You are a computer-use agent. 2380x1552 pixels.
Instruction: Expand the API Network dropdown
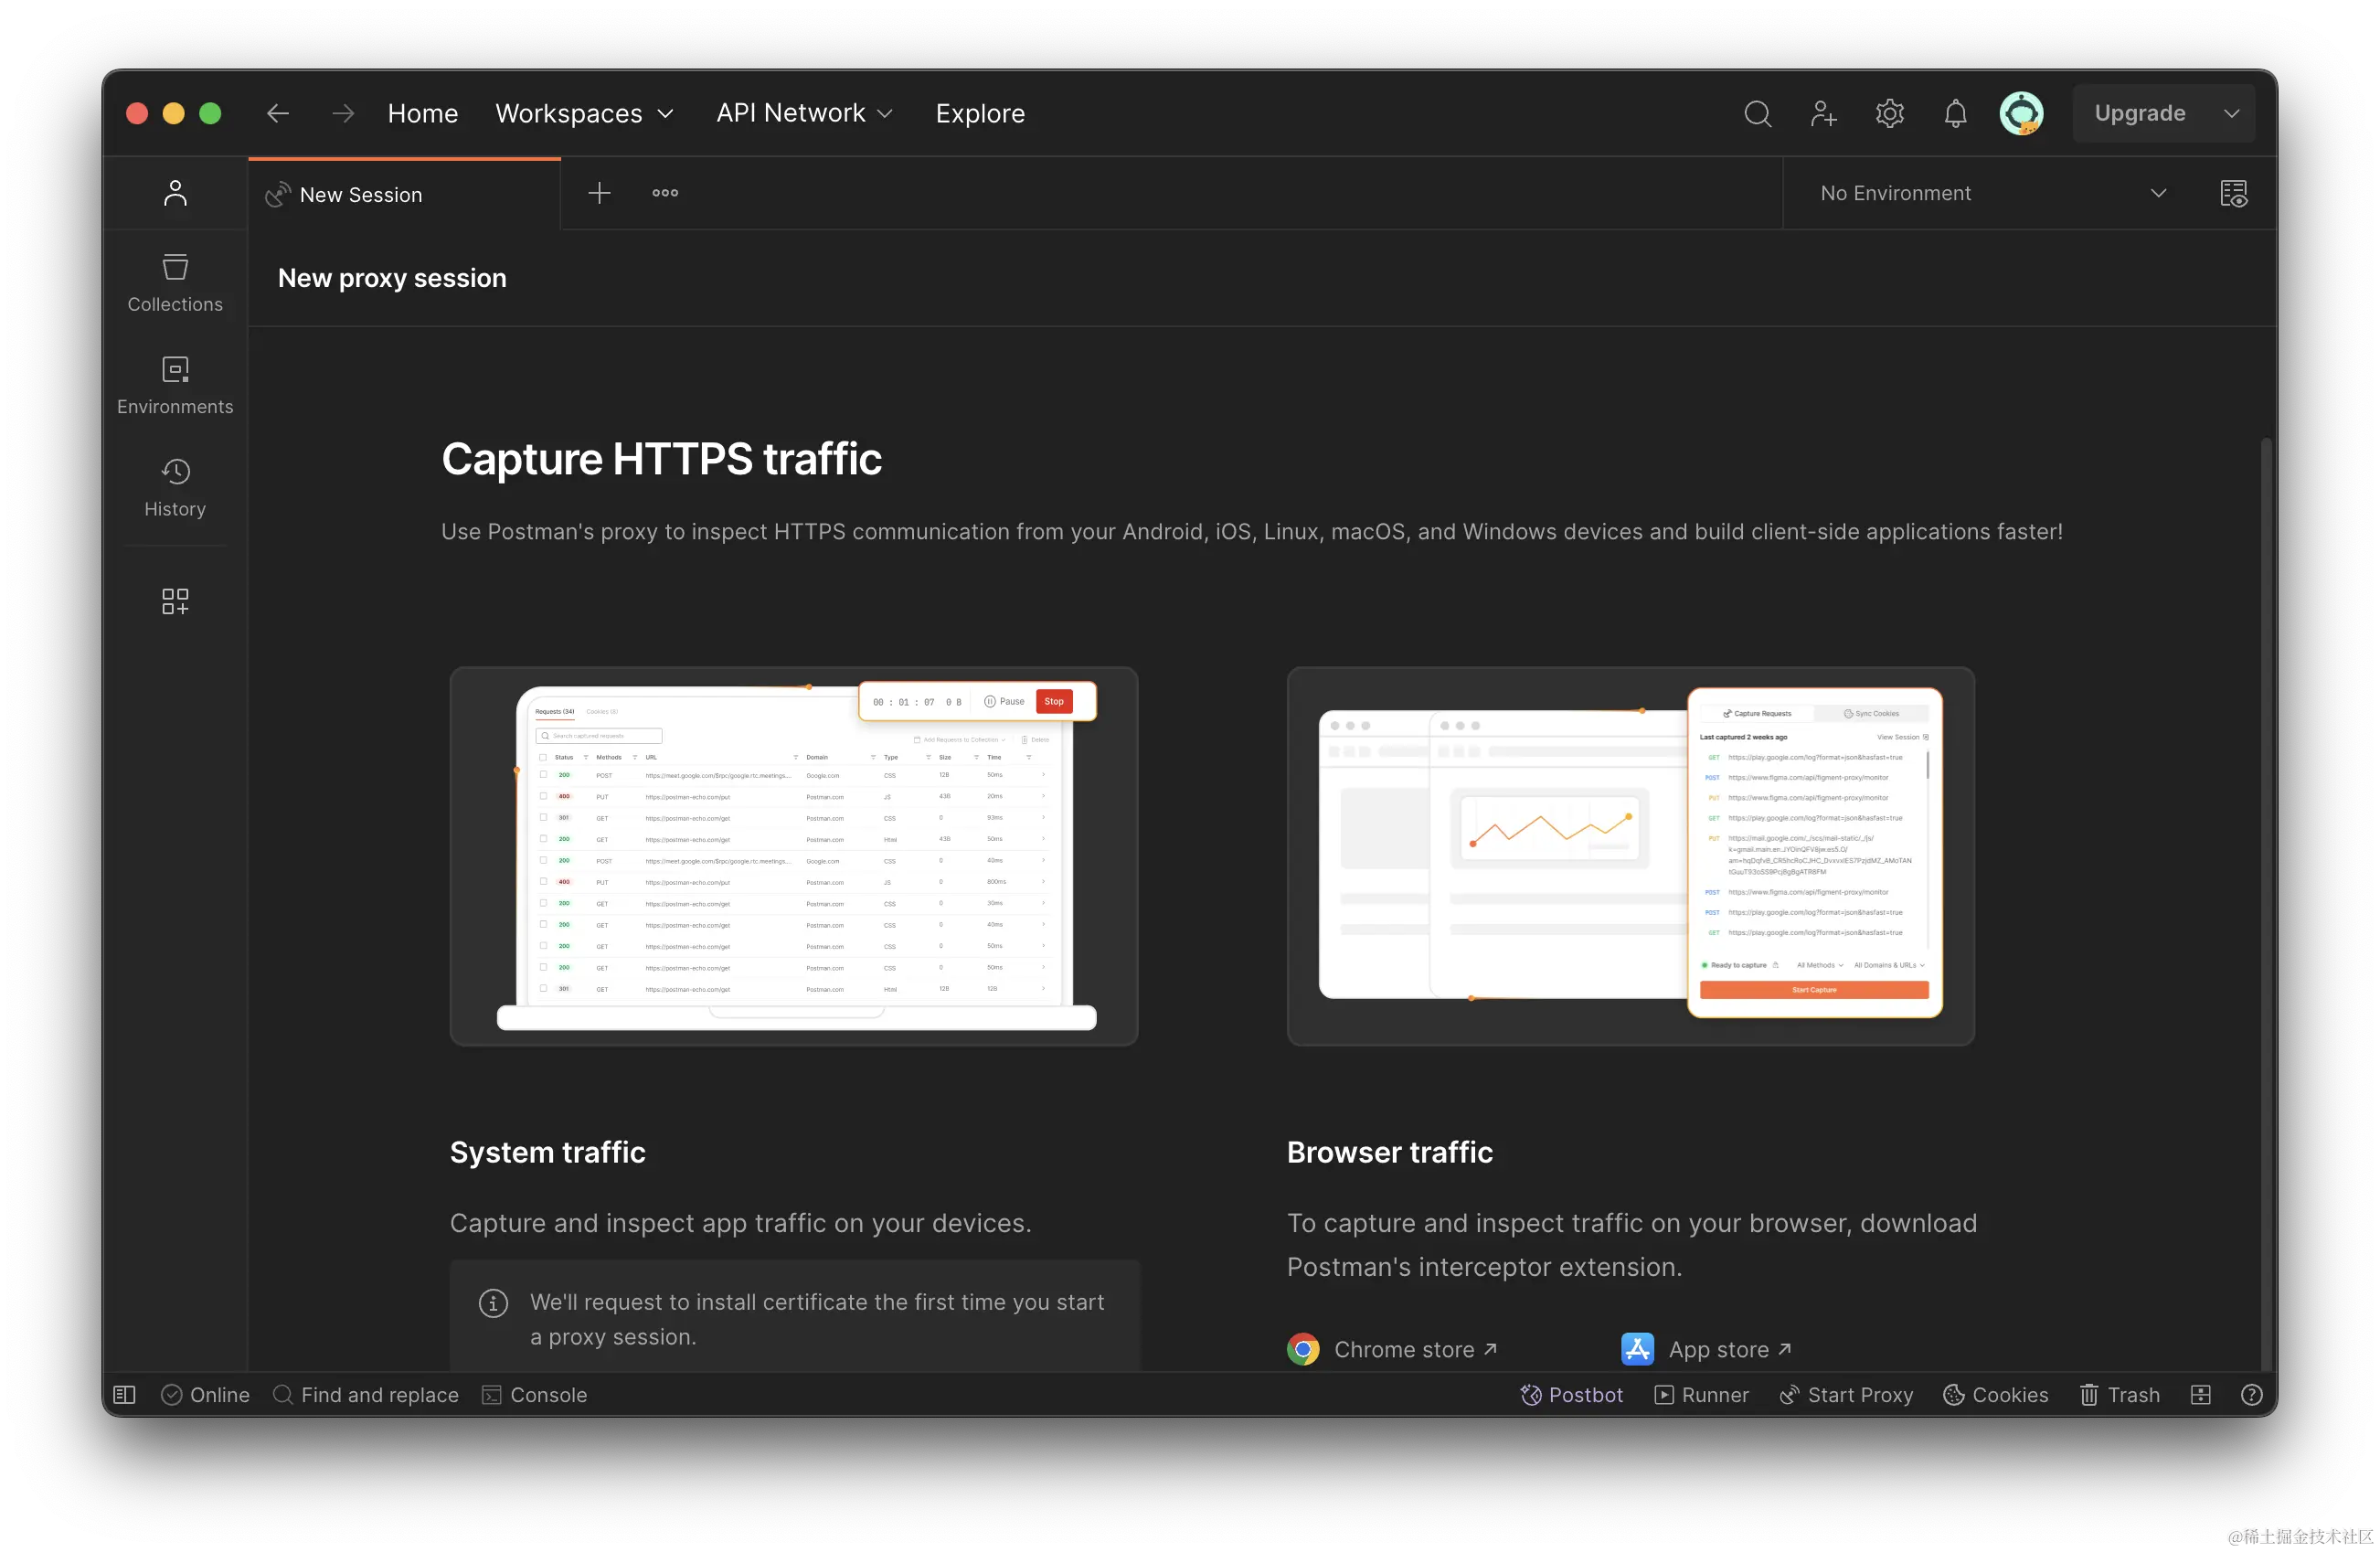coord(804,114)
